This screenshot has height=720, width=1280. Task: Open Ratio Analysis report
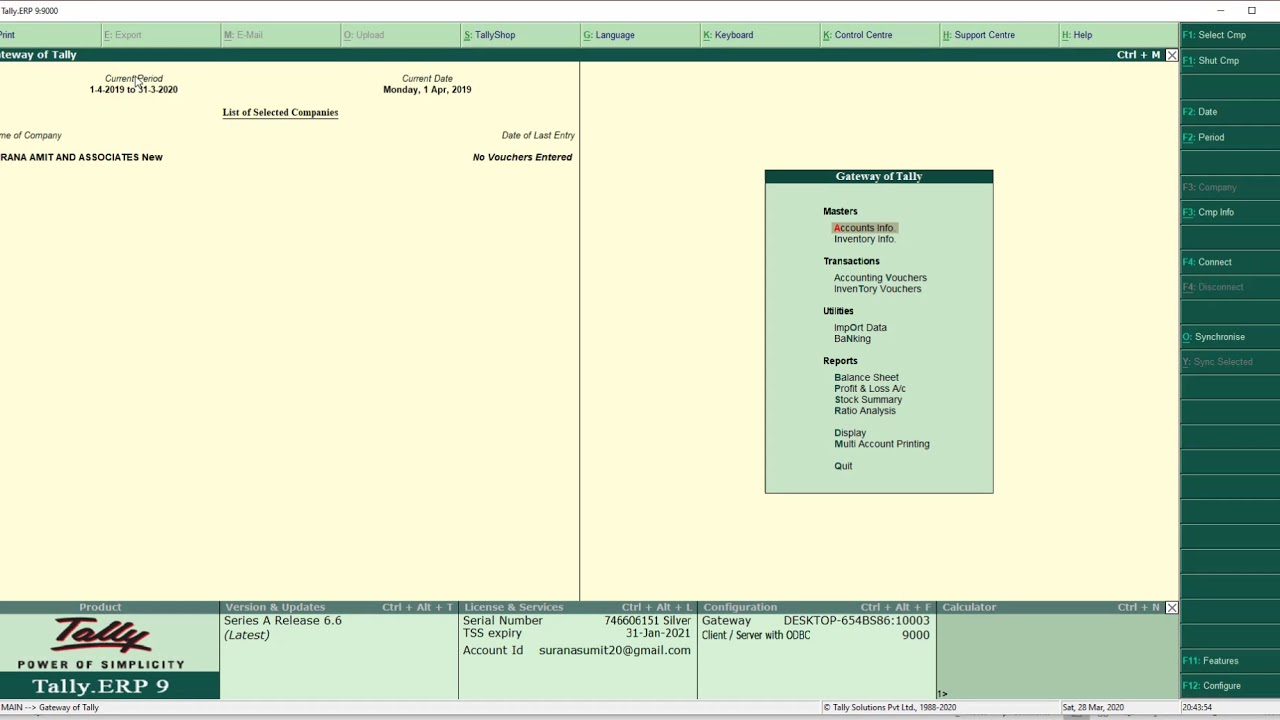865,411
